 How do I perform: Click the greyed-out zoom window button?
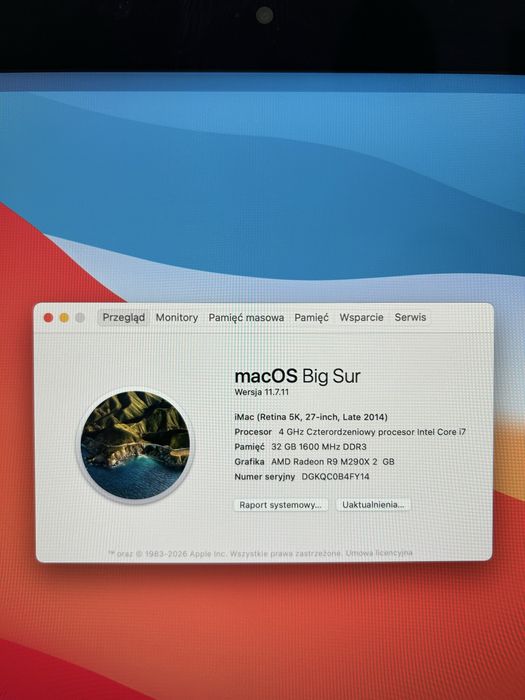click(80, 318)
